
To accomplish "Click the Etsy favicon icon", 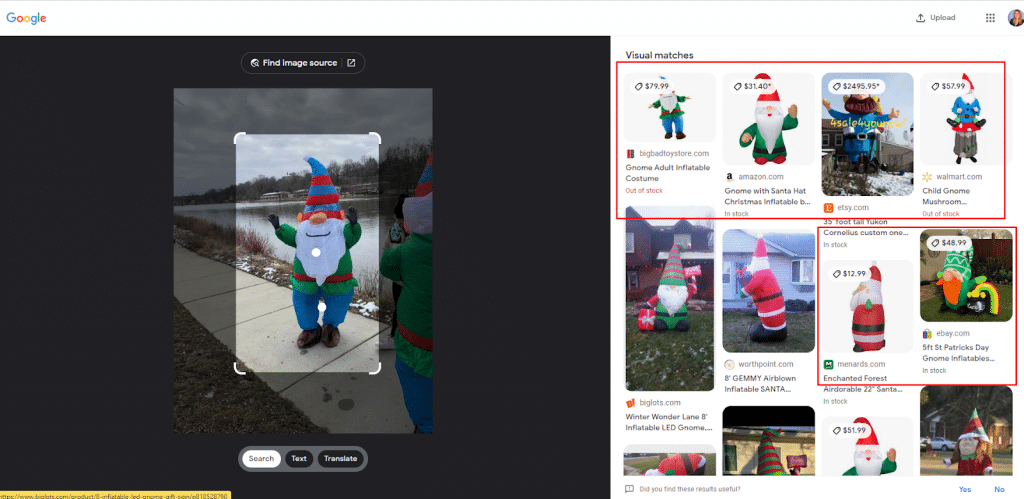I will tap(828, 207).
